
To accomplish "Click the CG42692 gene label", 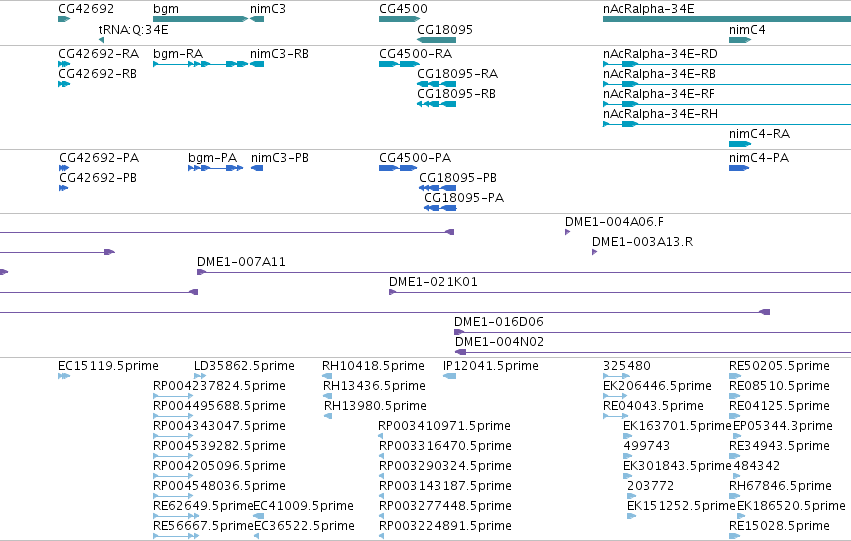I will tap(86, 9).
